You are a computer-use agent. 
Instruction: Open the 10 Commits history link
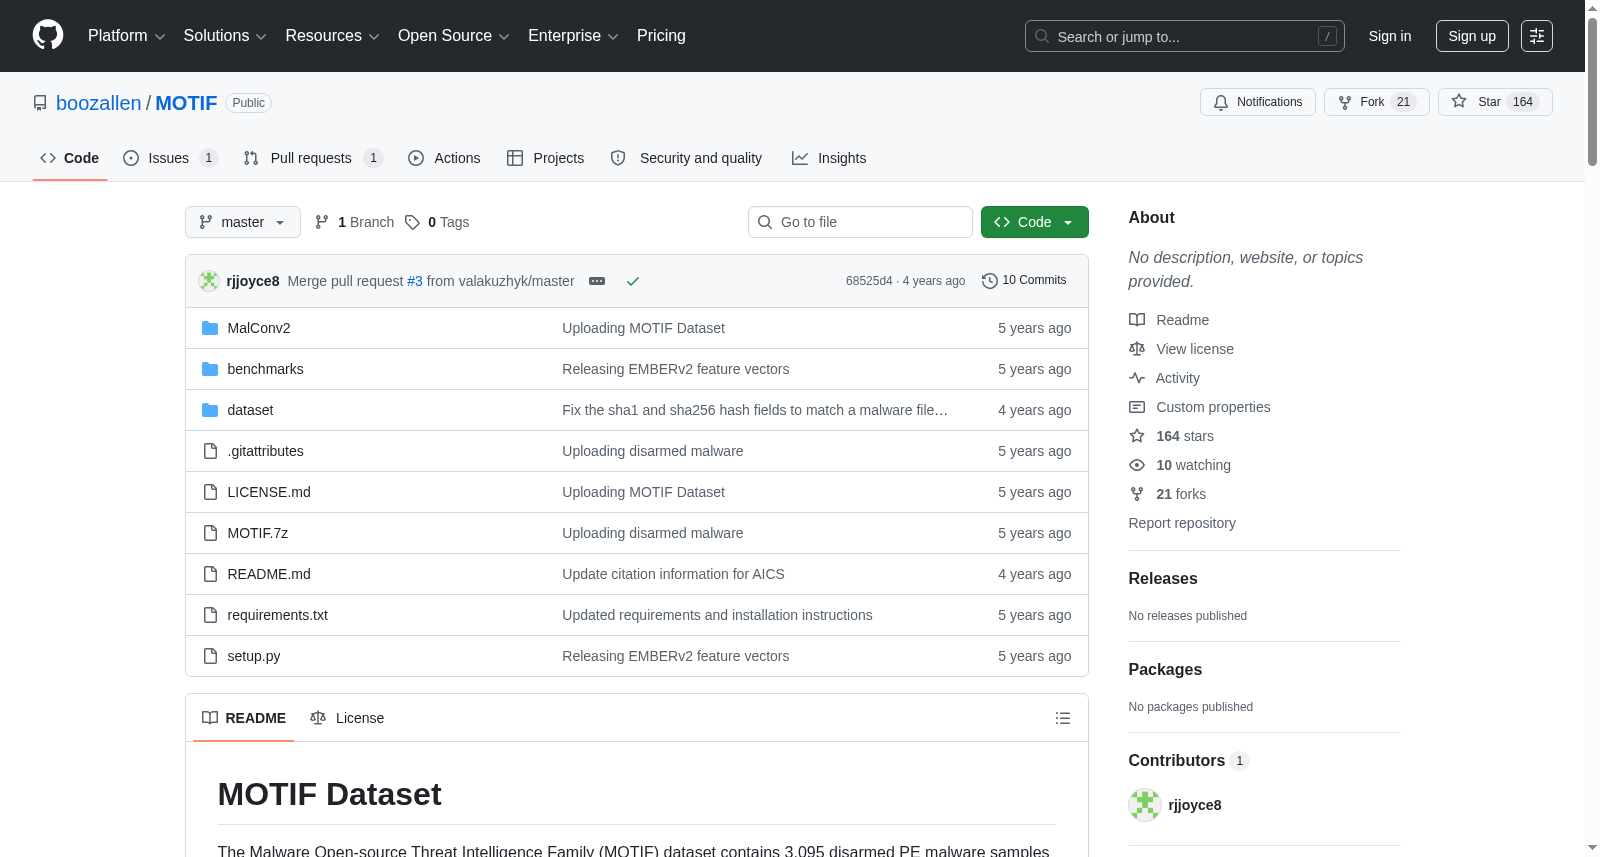[1024, 280]
